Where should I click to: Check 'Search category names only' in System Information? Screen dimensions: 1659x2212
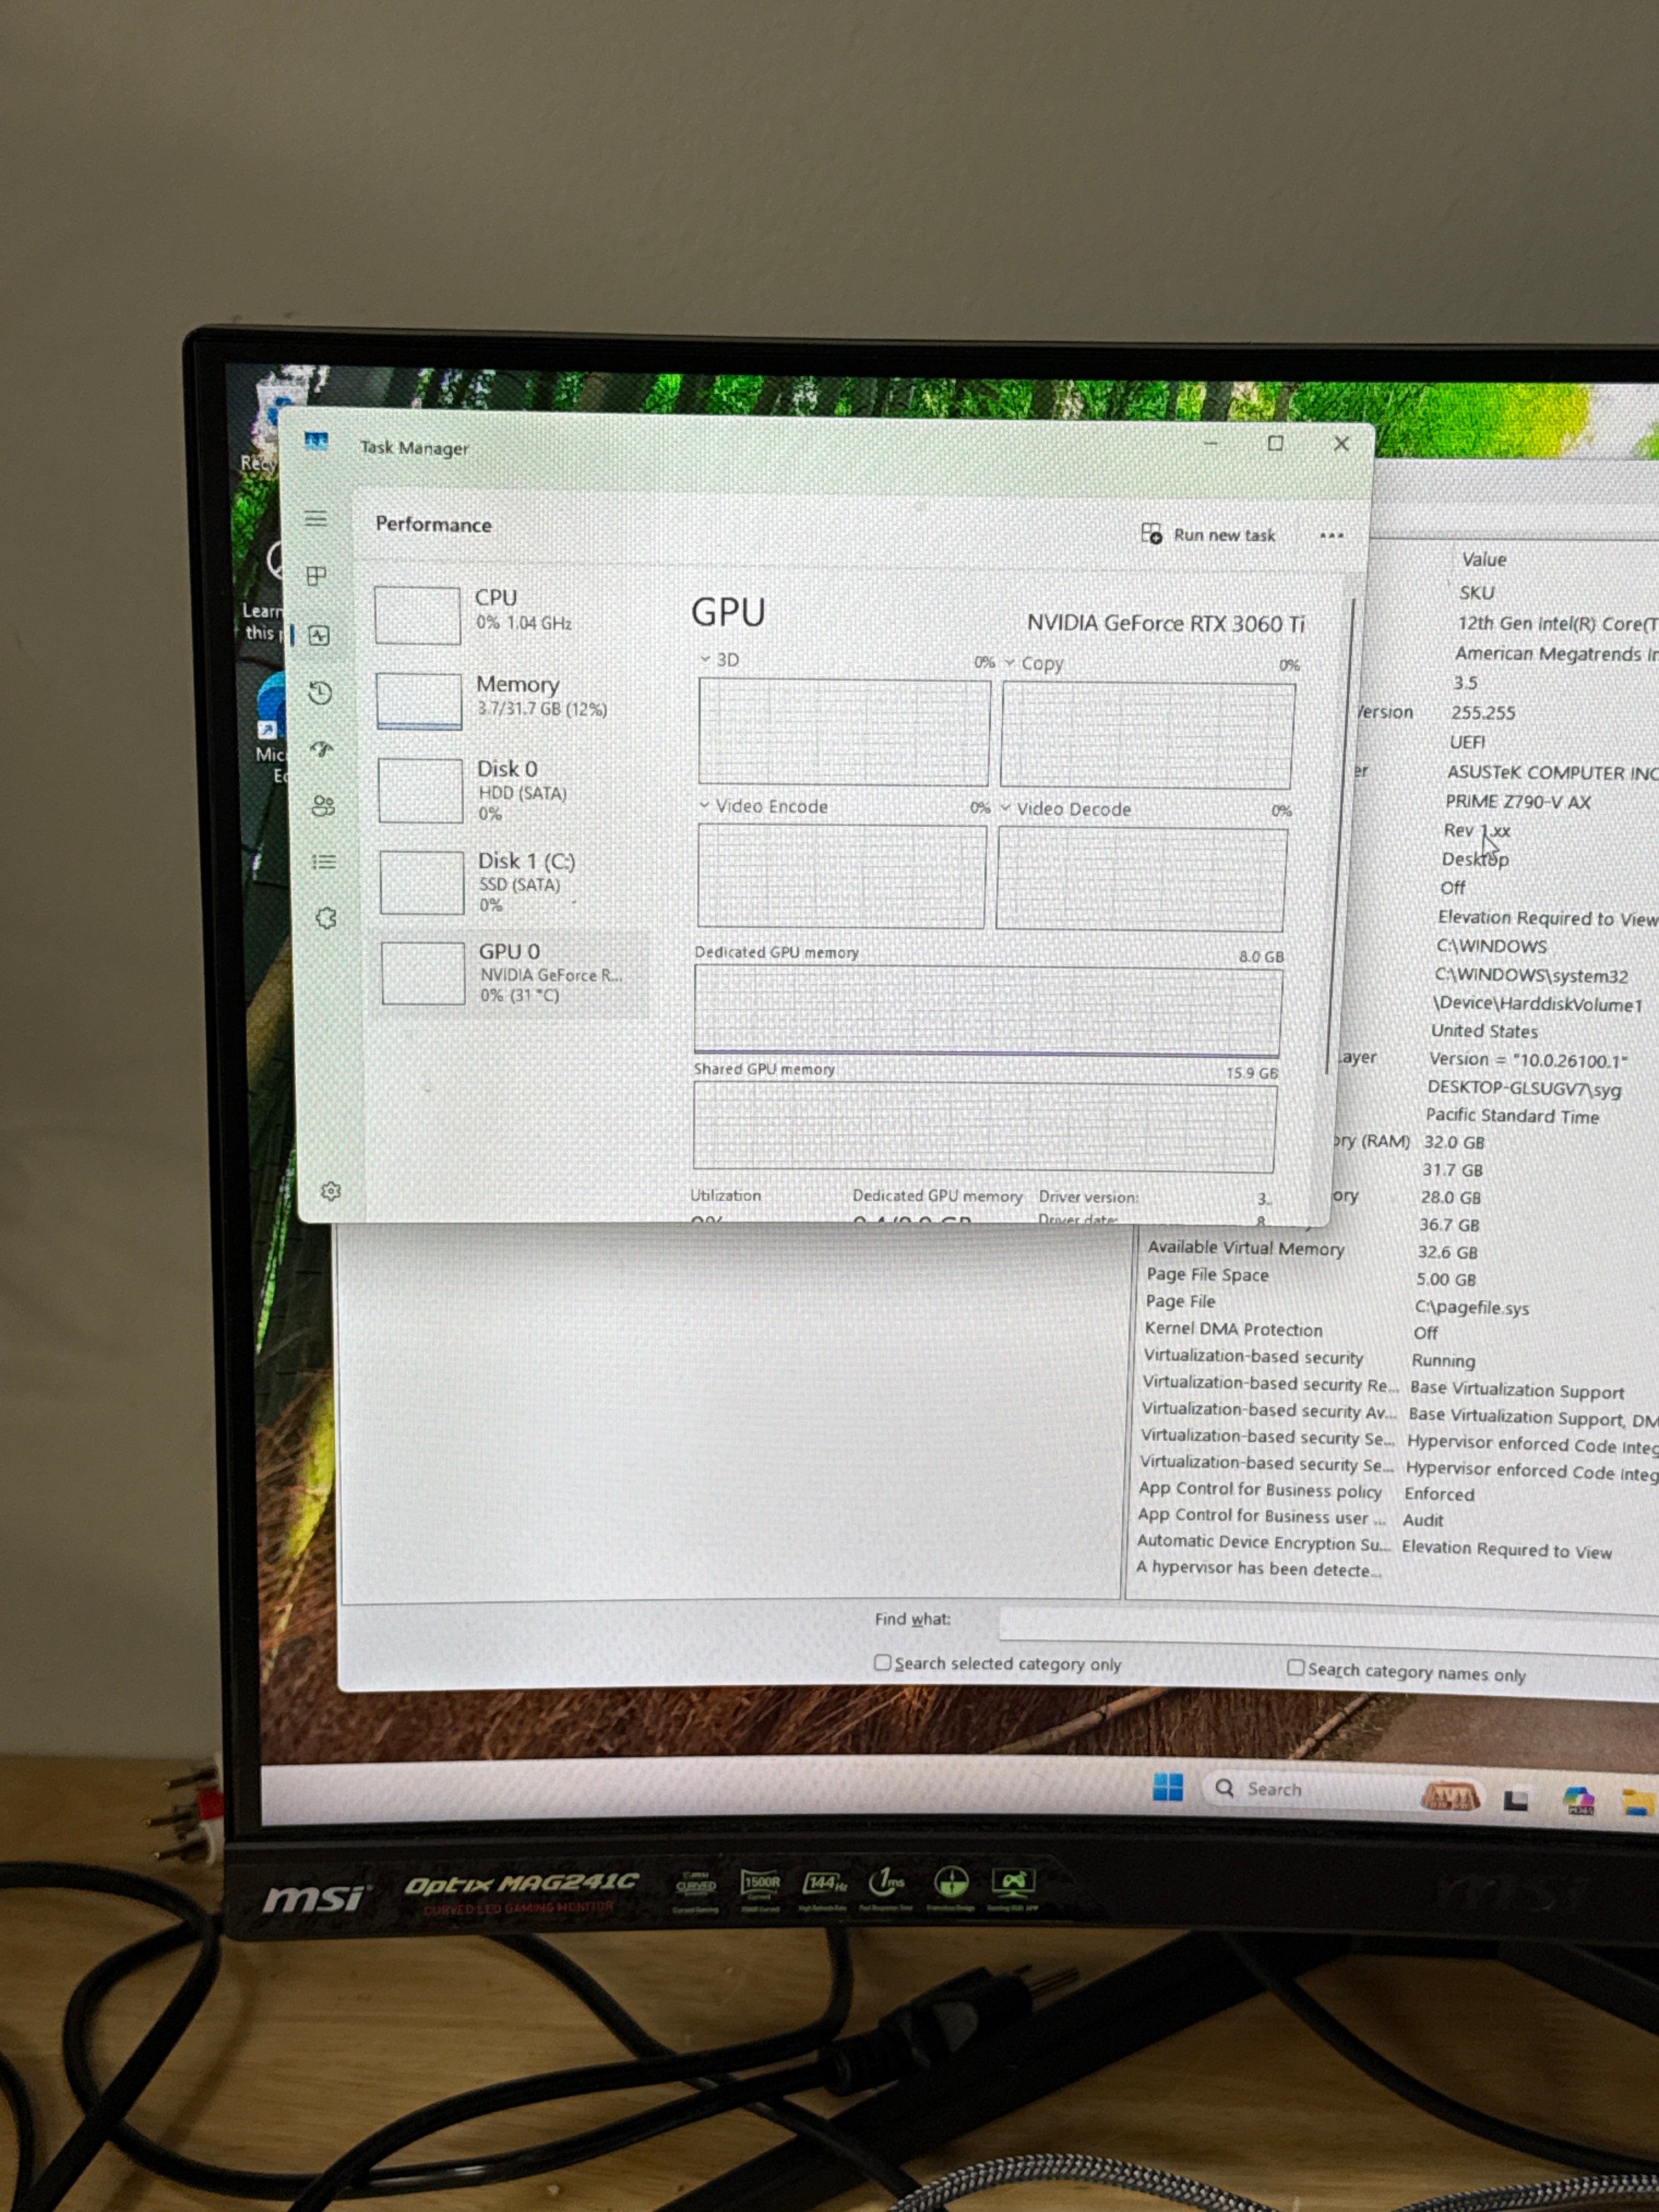[1295, 1667]
